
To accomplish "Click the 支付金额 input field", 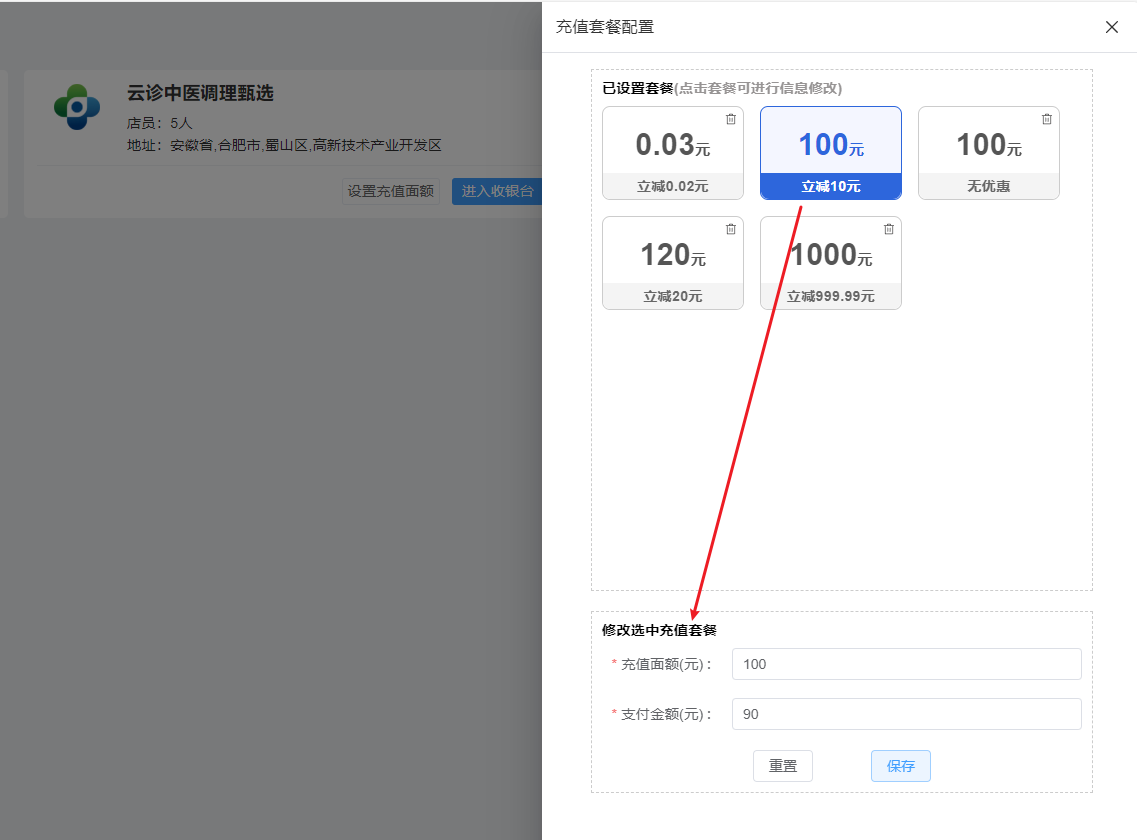I will click(x=906, y=713).
